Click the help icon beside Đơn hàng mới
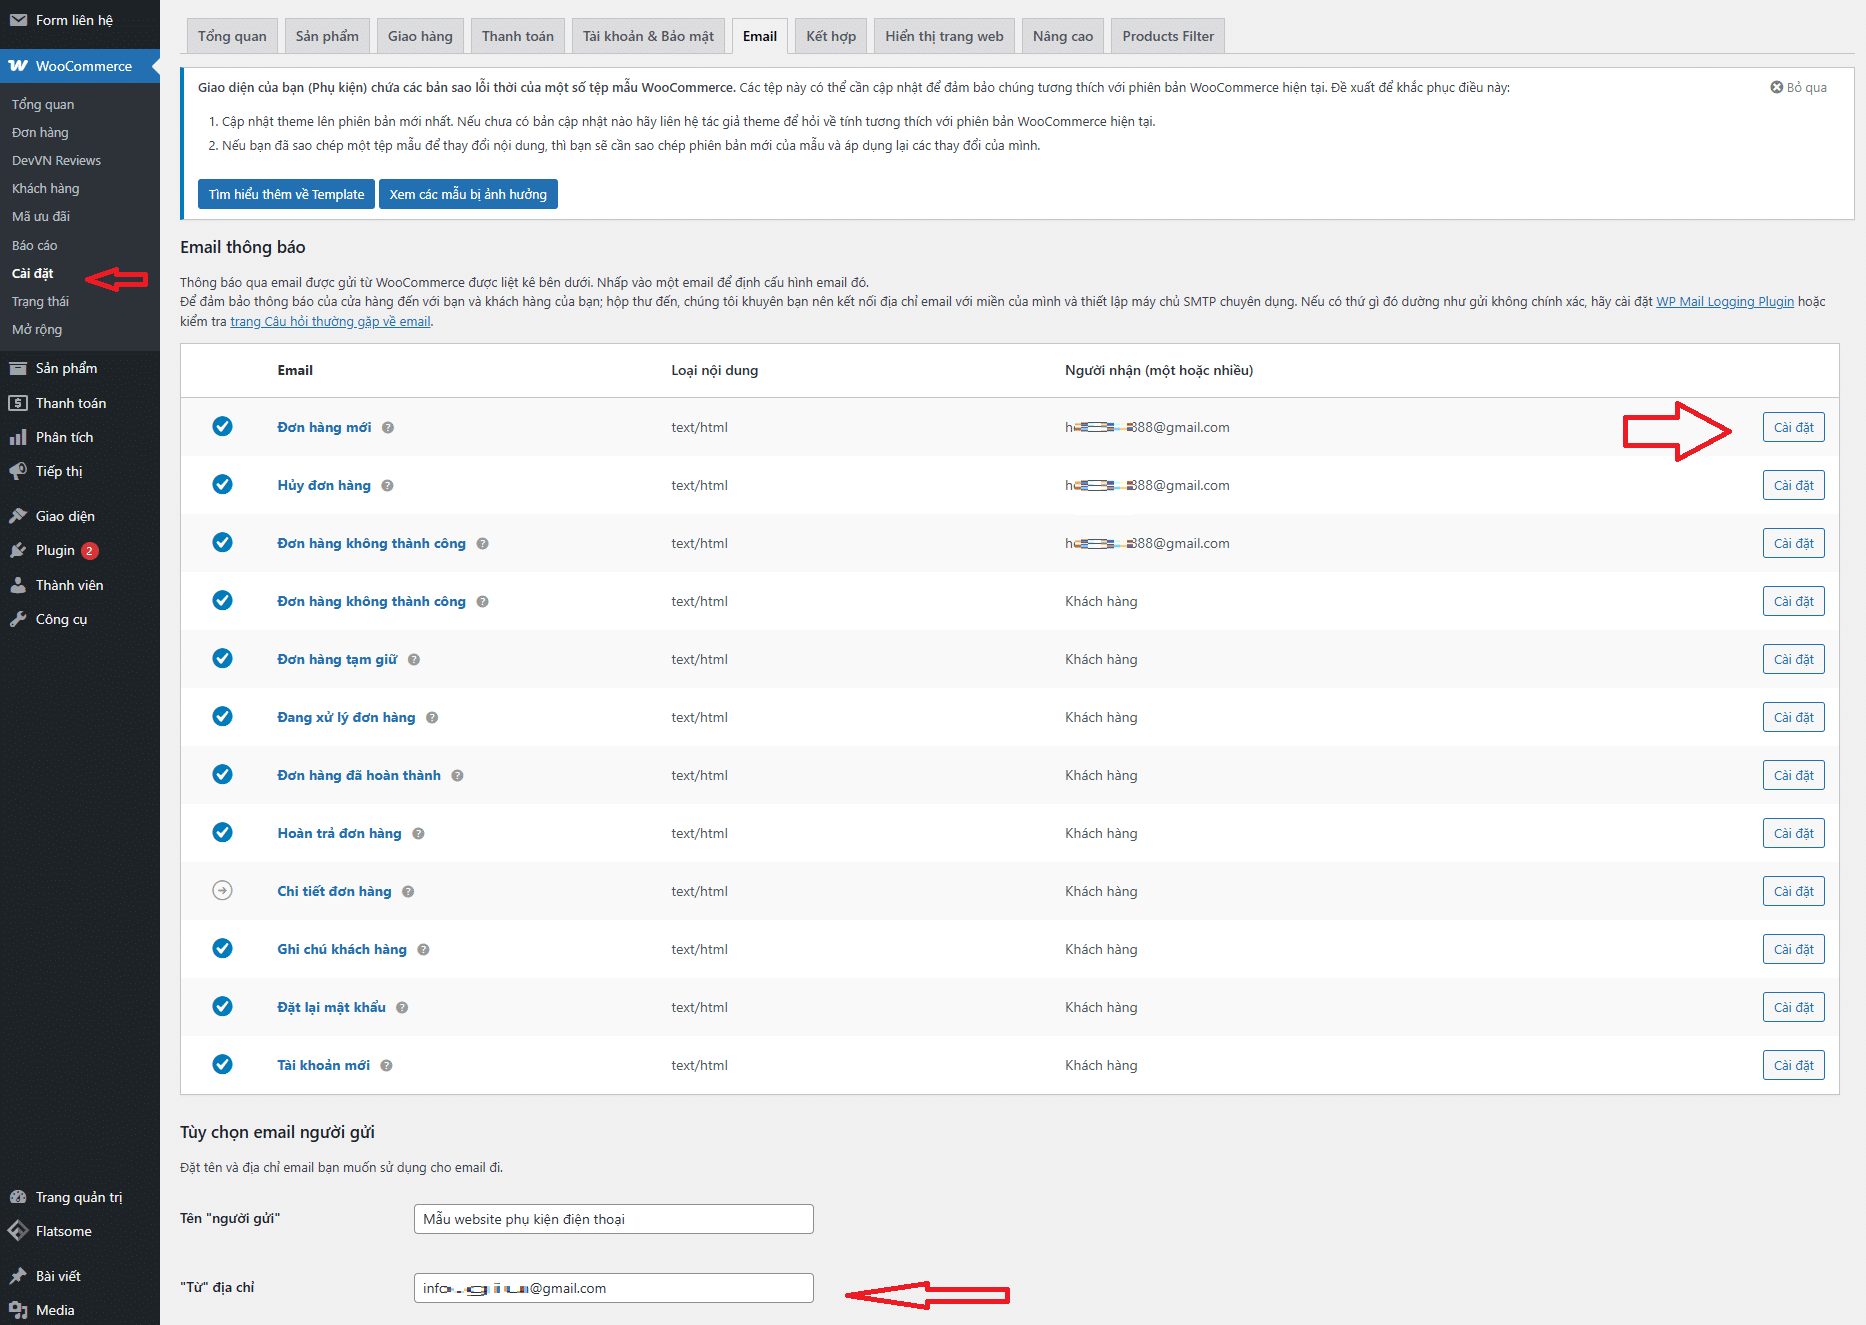 388,428
